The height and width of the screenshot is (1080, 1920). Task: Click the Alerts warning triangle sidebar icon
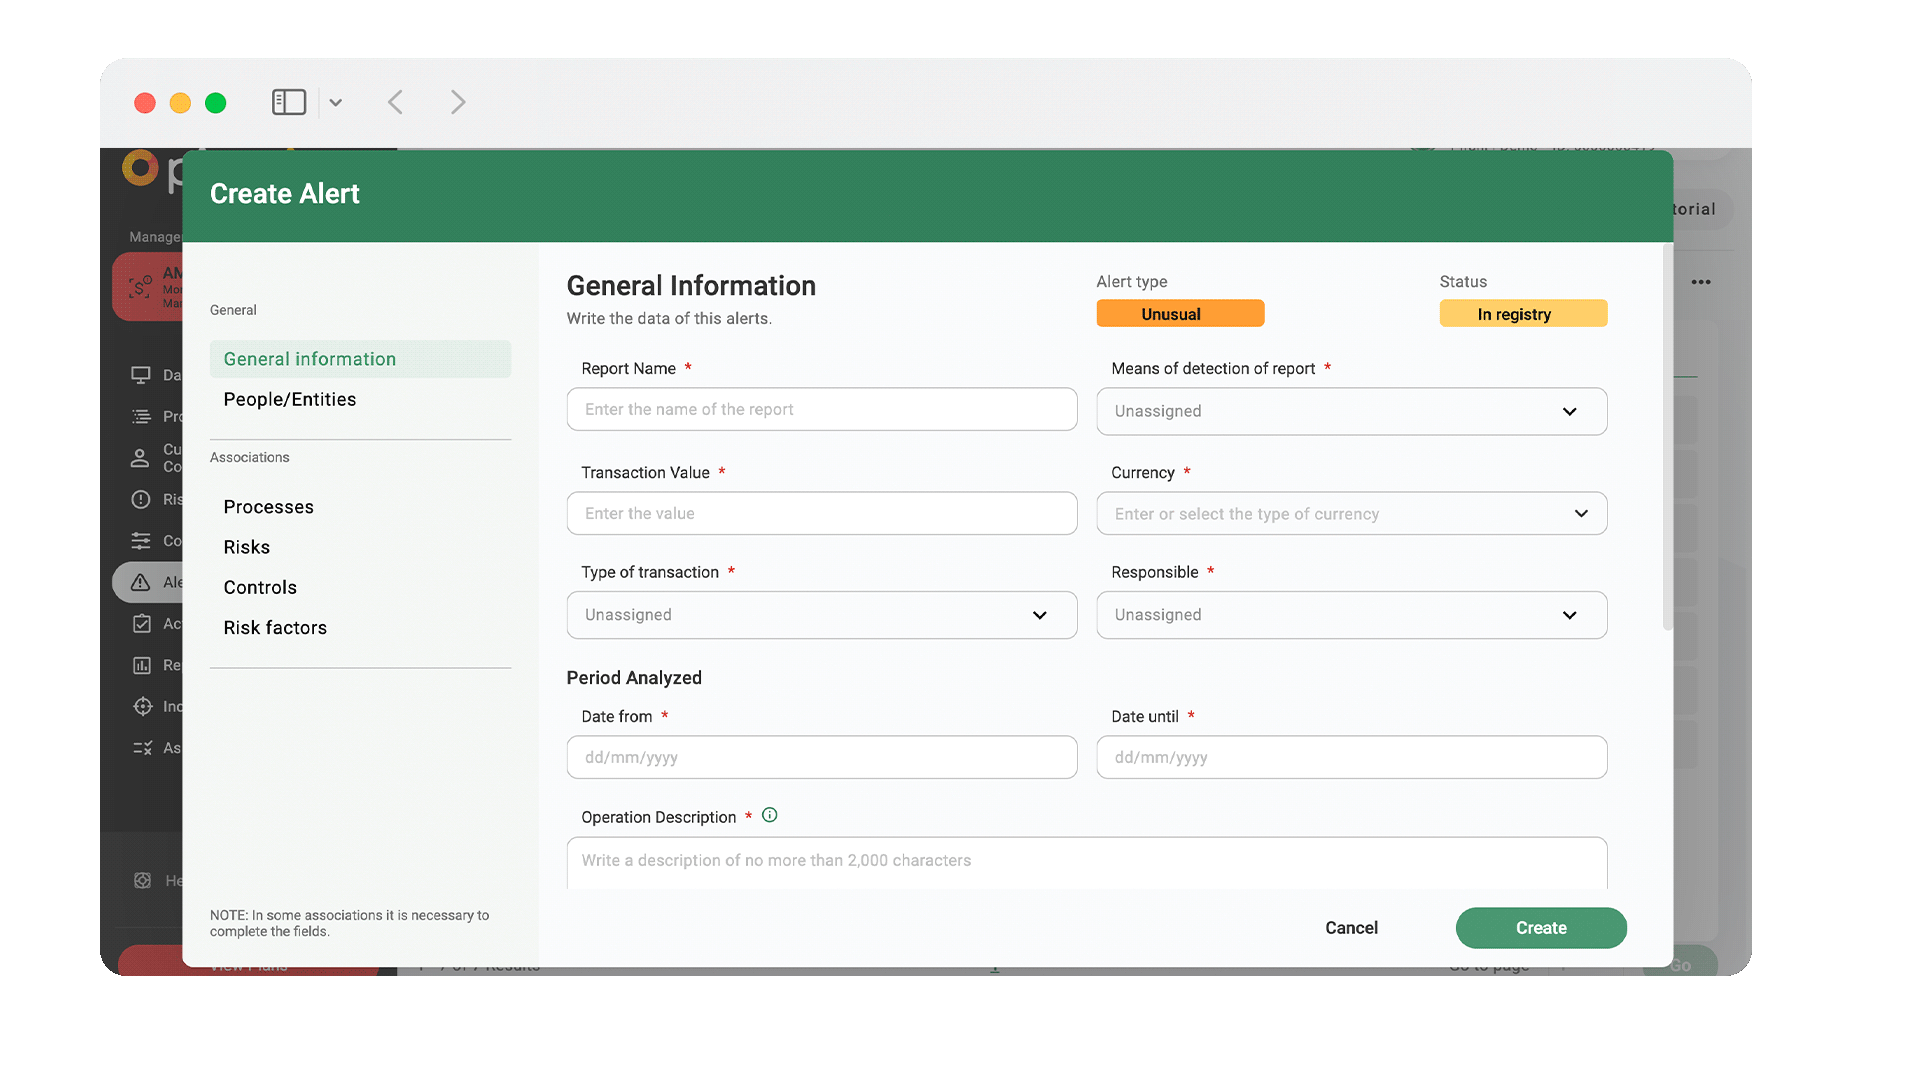tap(141, 582)
